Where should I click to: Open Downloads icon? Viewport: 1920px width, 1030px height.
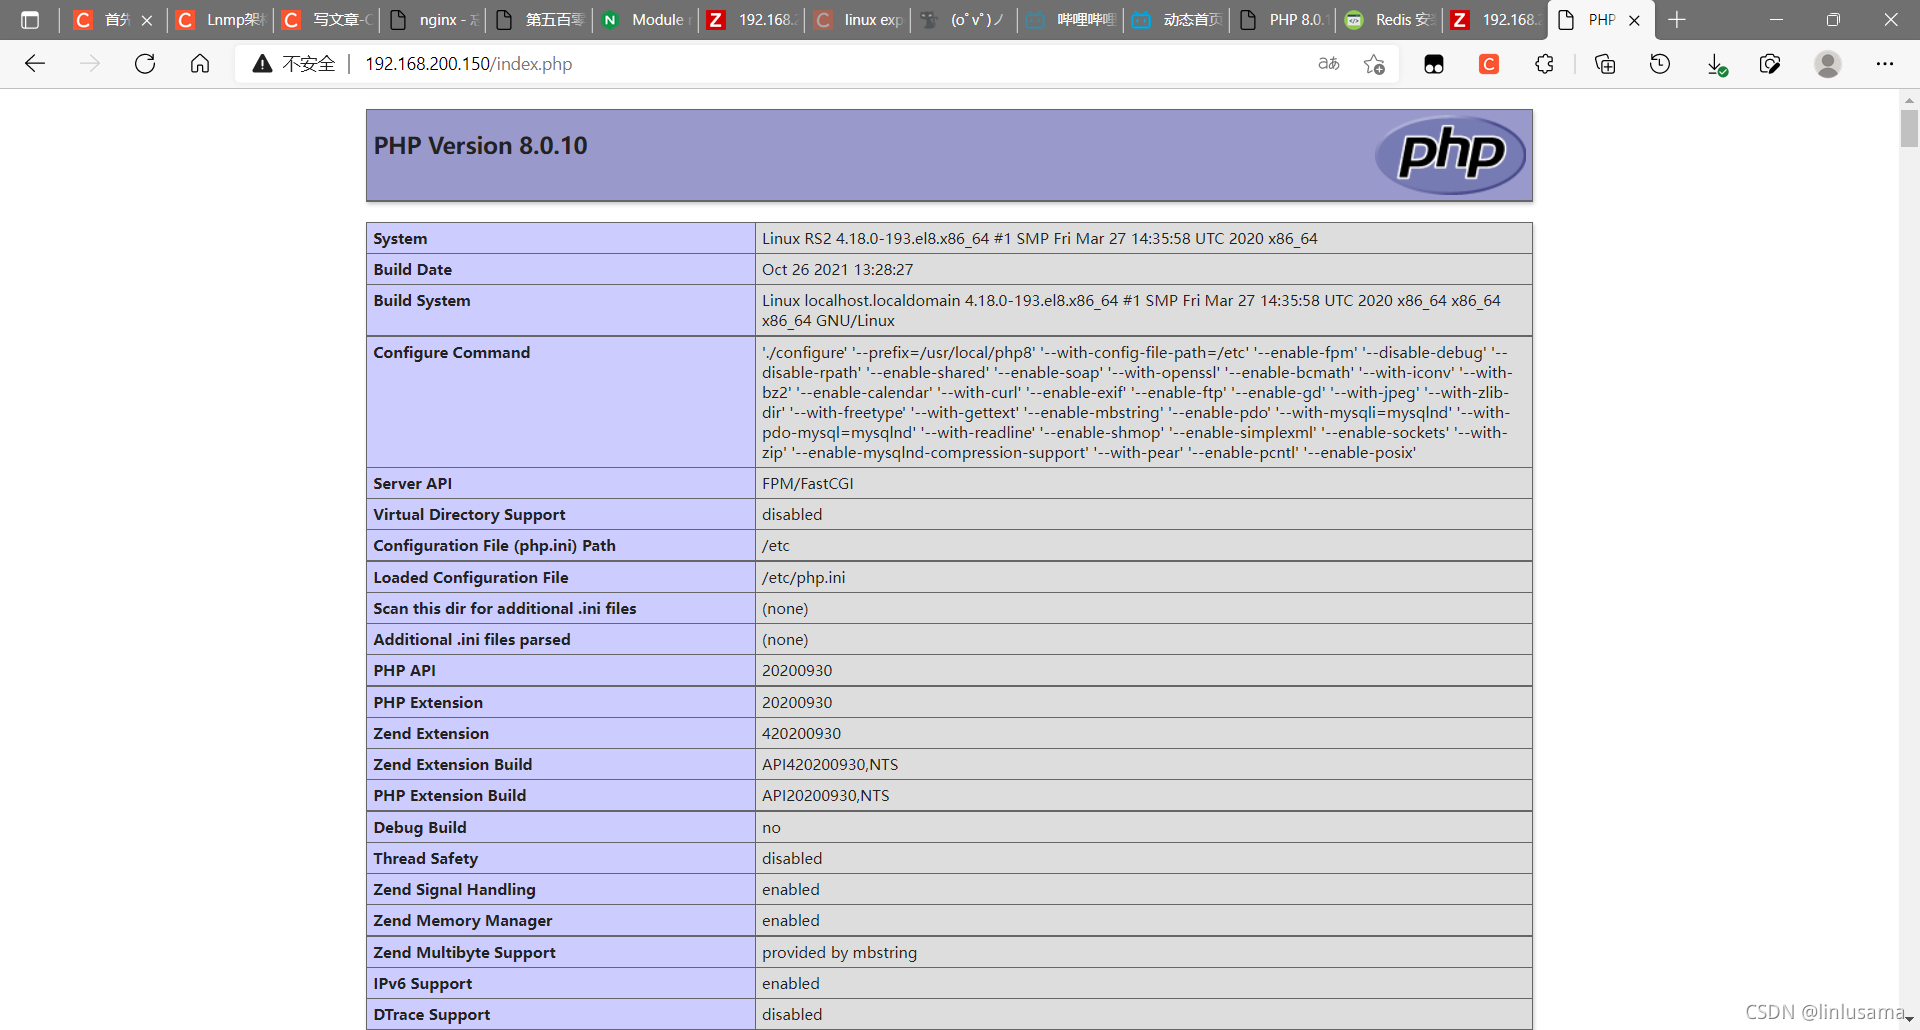tap(1716, 65)
